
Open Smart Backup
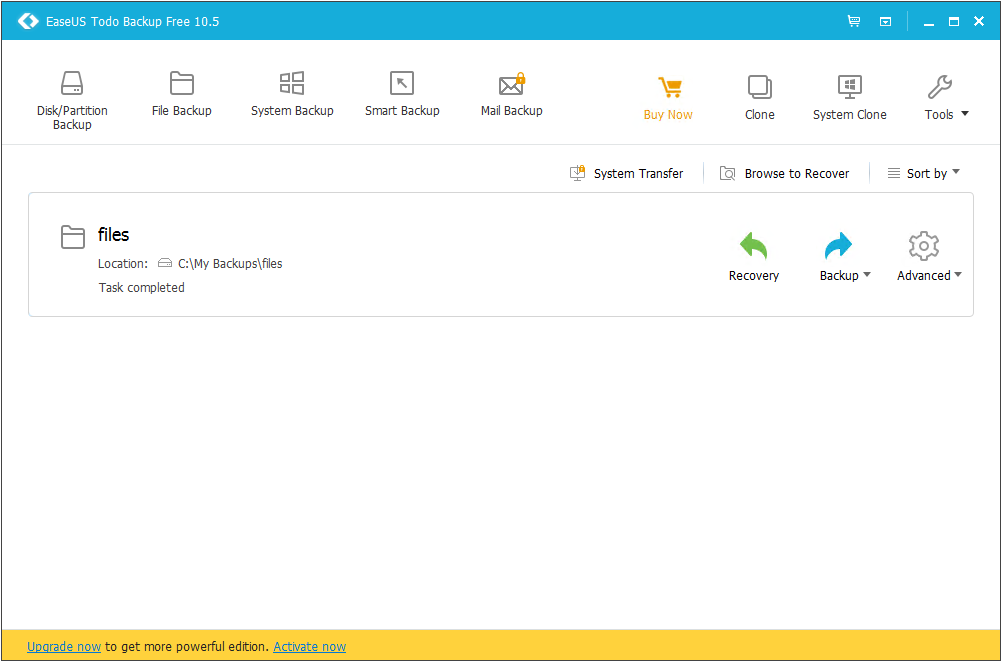[402, 94]
